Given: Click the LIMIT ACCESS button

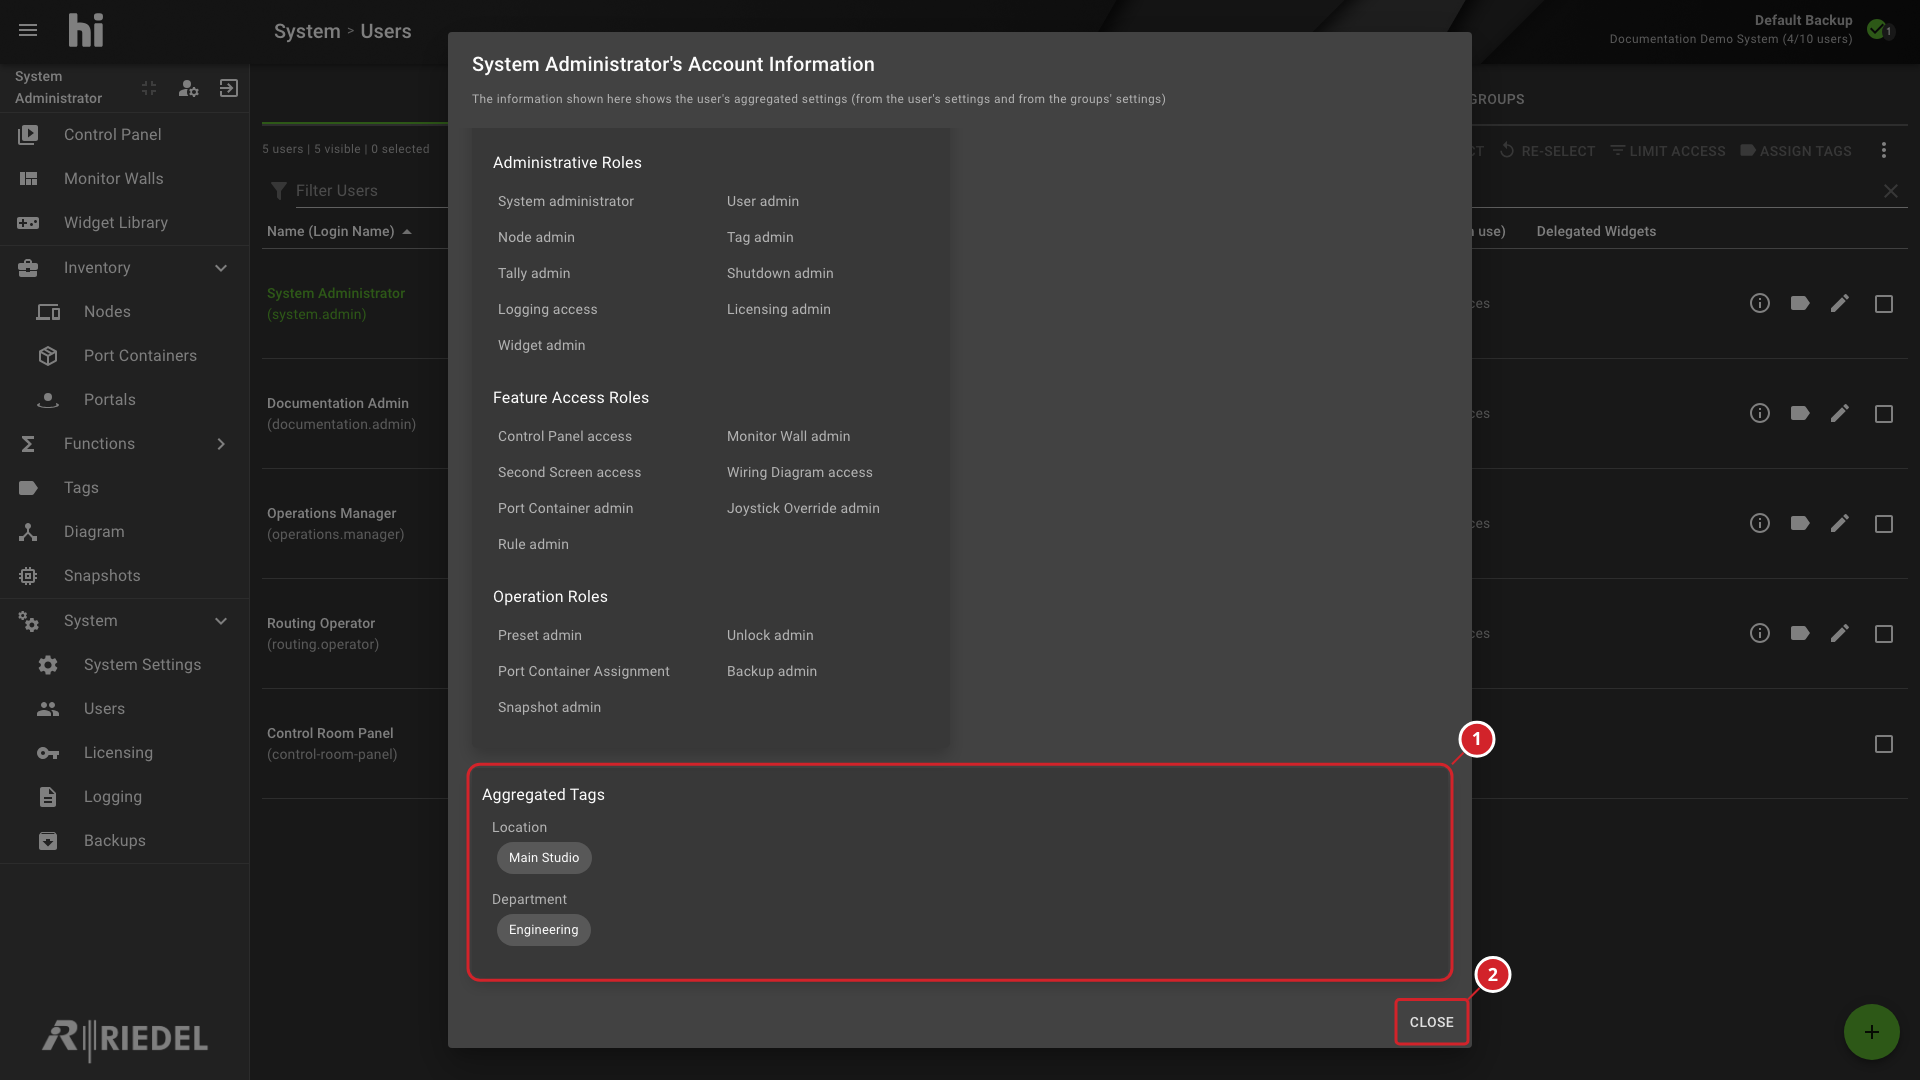Looking at the screenshot, I should [x=1668, y=151].
